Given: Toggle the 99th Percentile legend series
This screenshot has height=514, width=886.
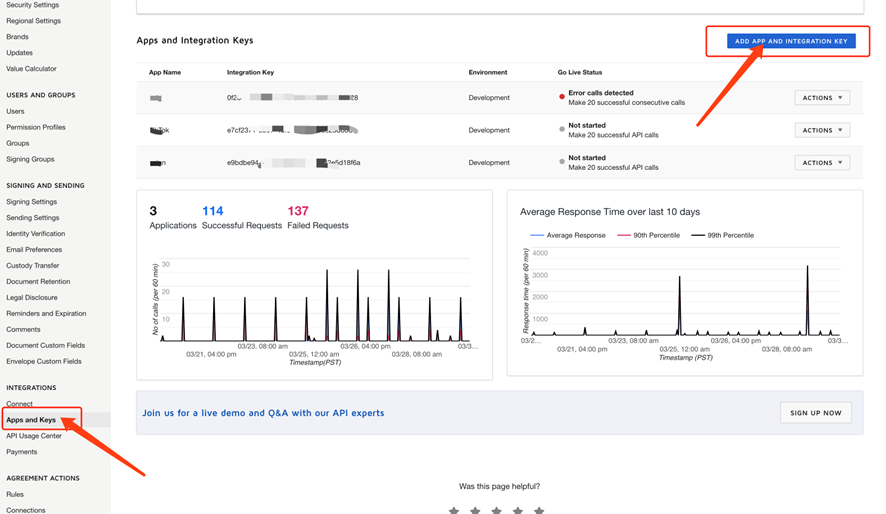Looking at the screenshot, I should (723, 235).
